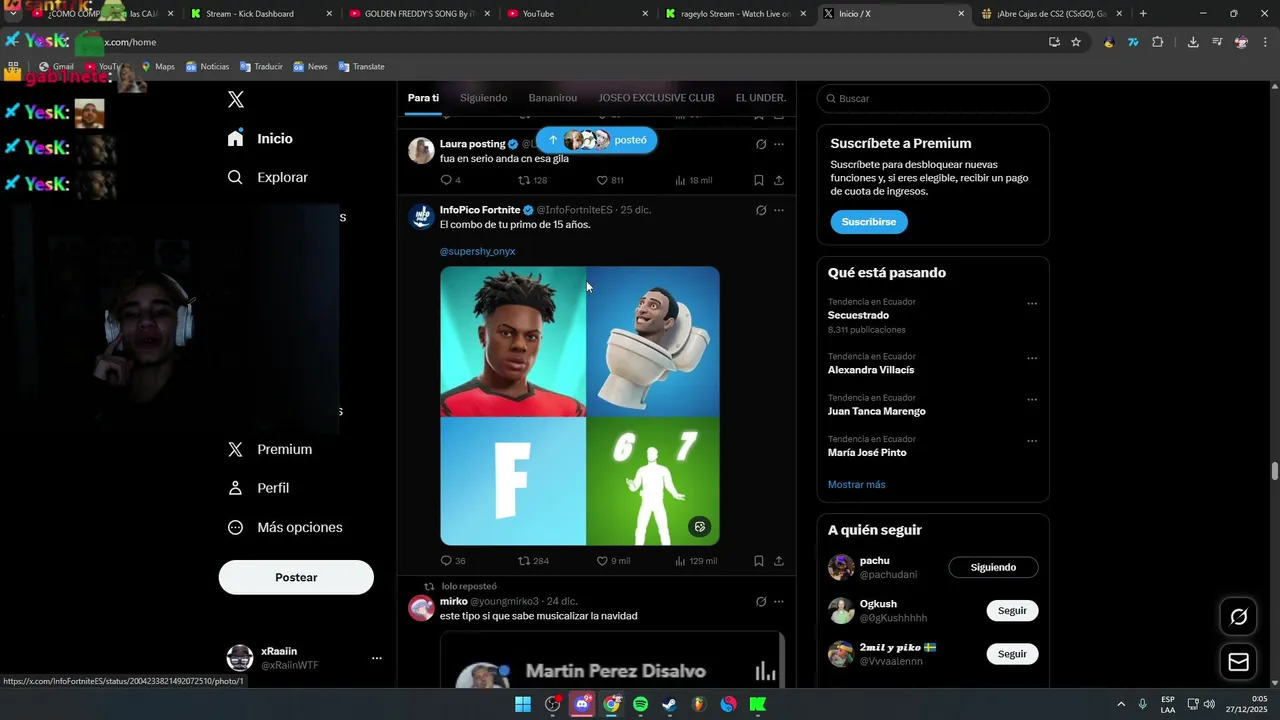This screenshot has height=720, width=1280.
Task: Open Más opciones menu in sidebar
Action: 285,527
